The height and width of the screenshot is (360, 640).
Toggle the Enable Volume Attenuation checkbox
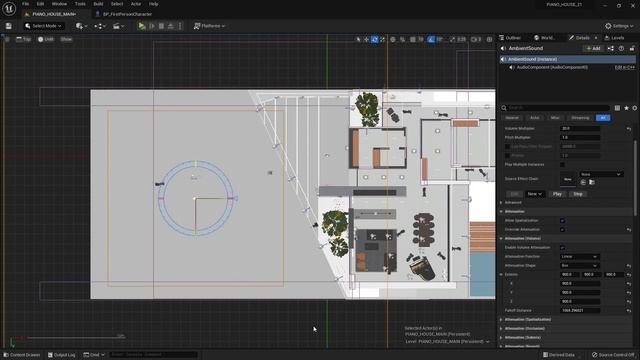562,247
